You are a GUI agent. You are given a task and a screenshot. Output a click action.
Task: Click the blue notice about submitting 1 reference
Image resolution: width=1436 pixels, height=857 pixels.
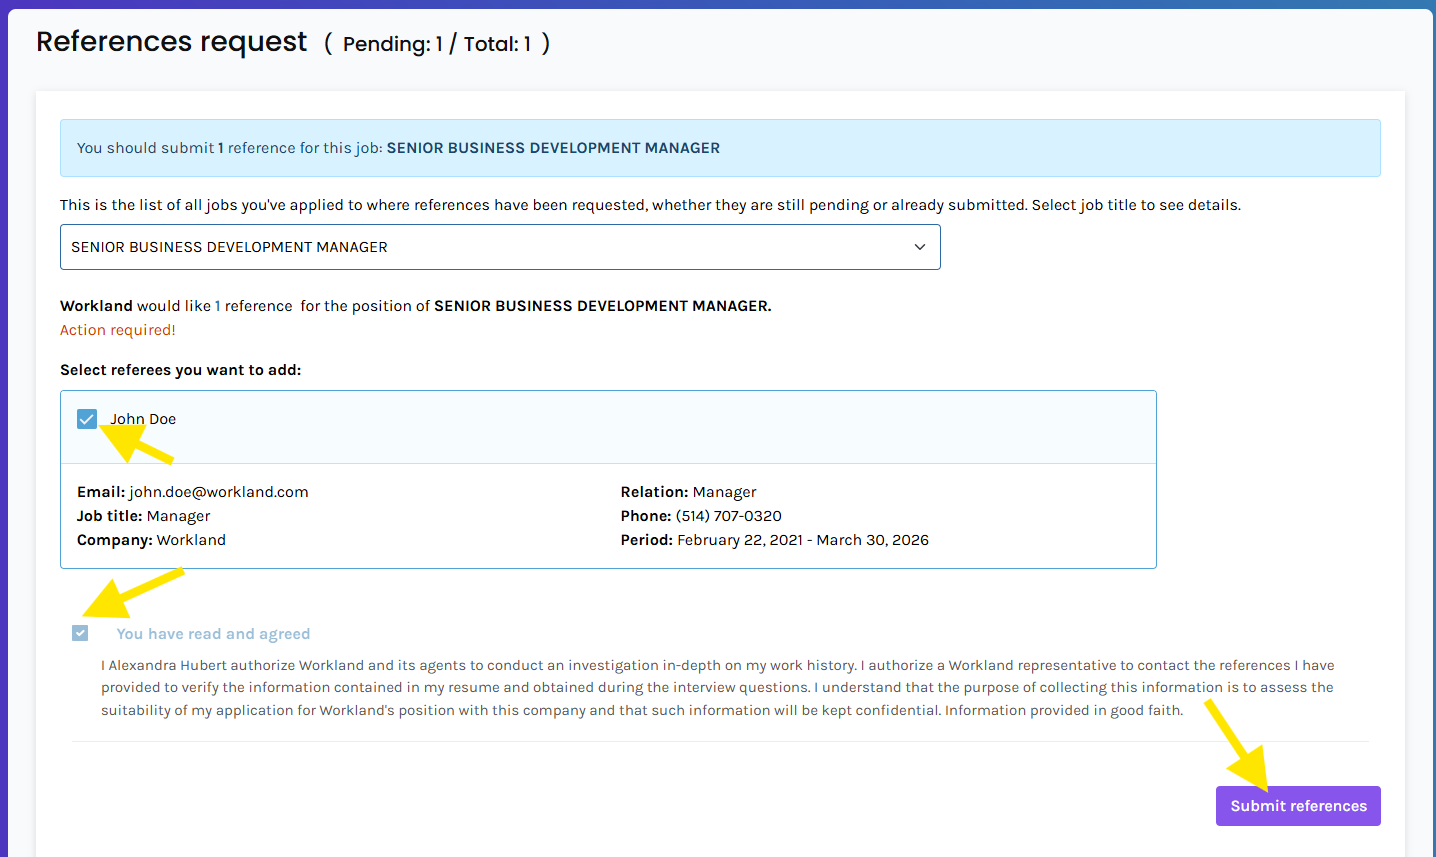[720, 148]
